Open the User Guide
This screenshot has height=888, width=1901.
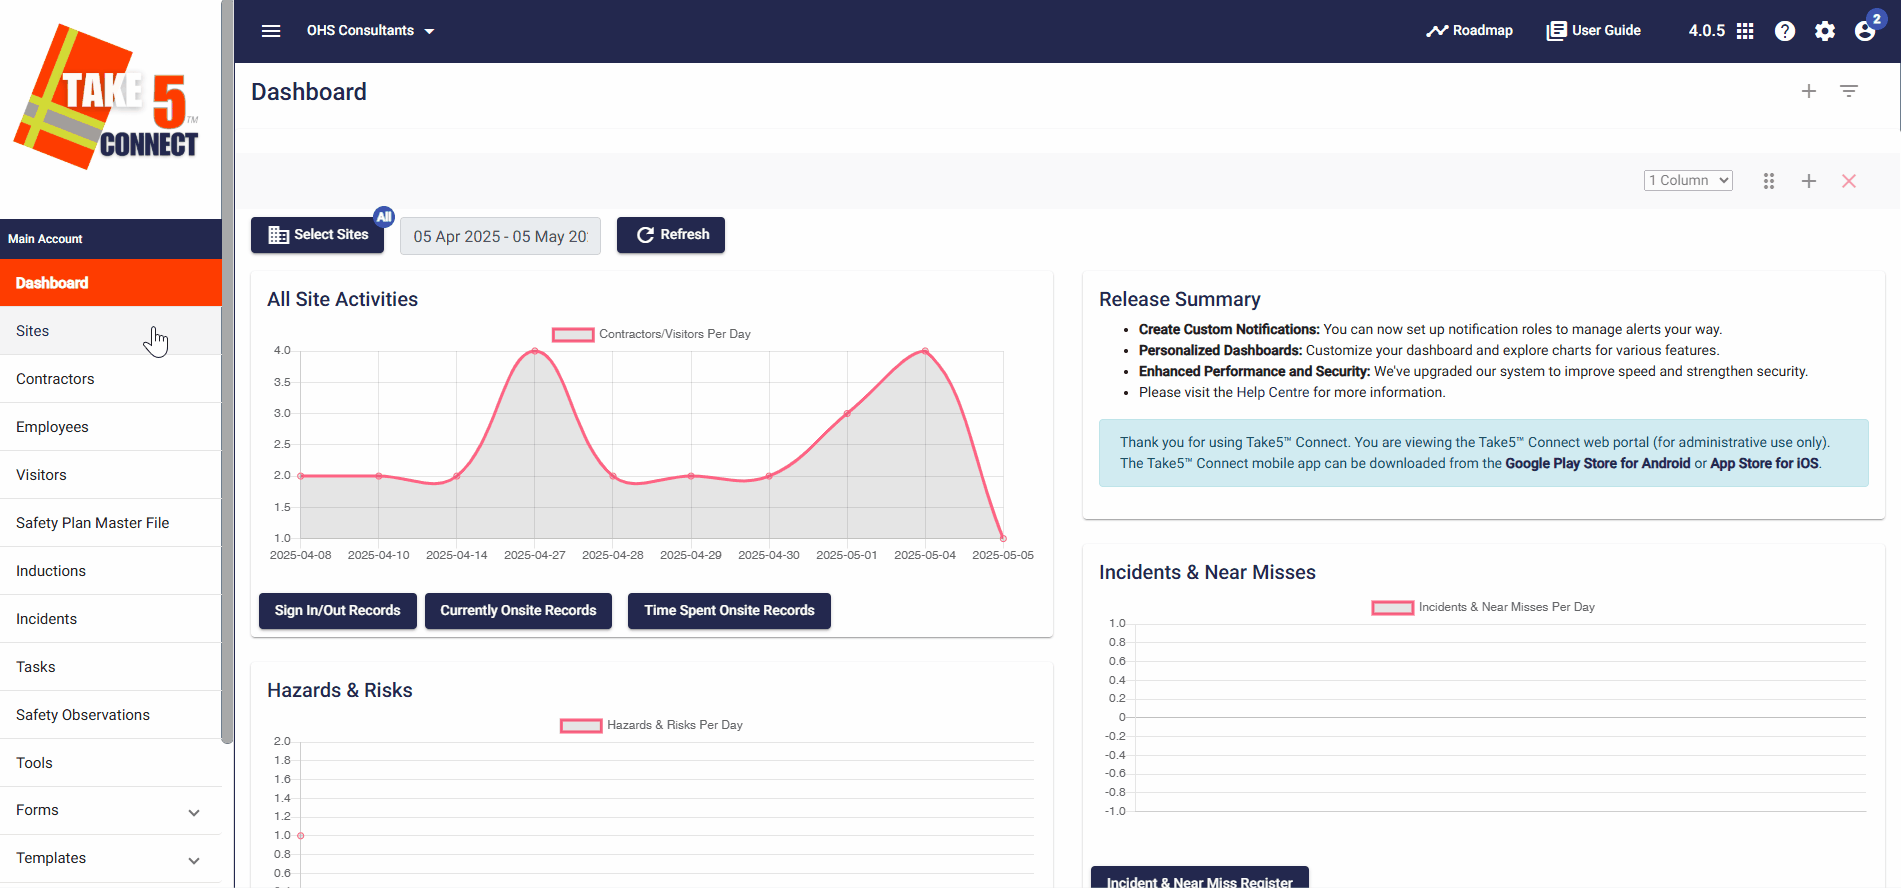pyautogui.click(x=1593, y=31)
